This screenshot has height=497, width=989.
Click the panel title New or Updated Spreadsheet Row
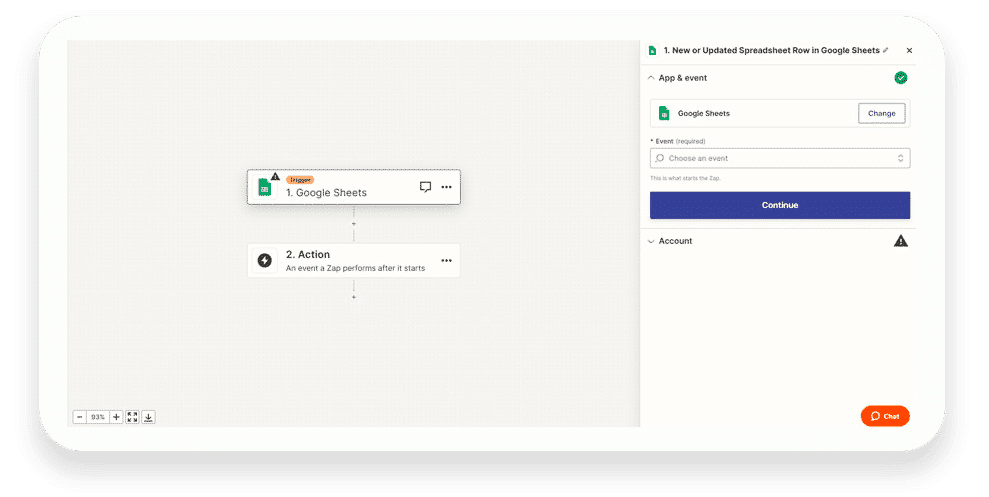[x=771, y=50]
